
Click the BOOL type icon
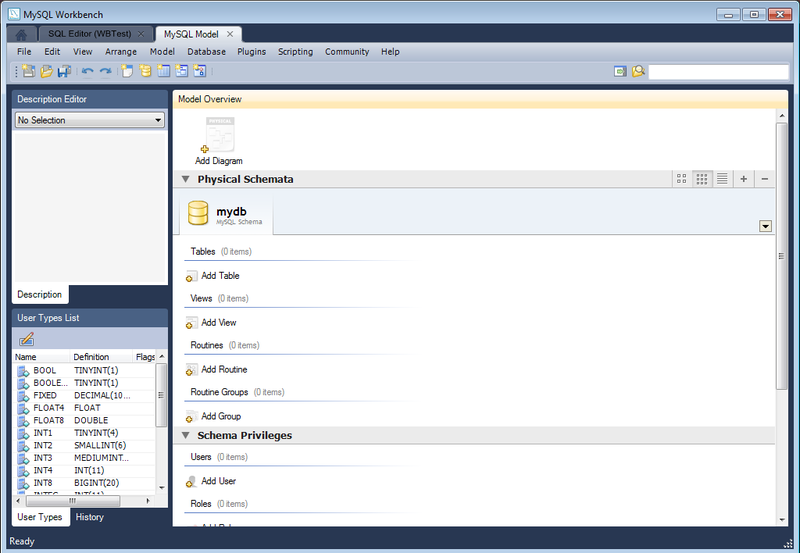click(23, 371)
